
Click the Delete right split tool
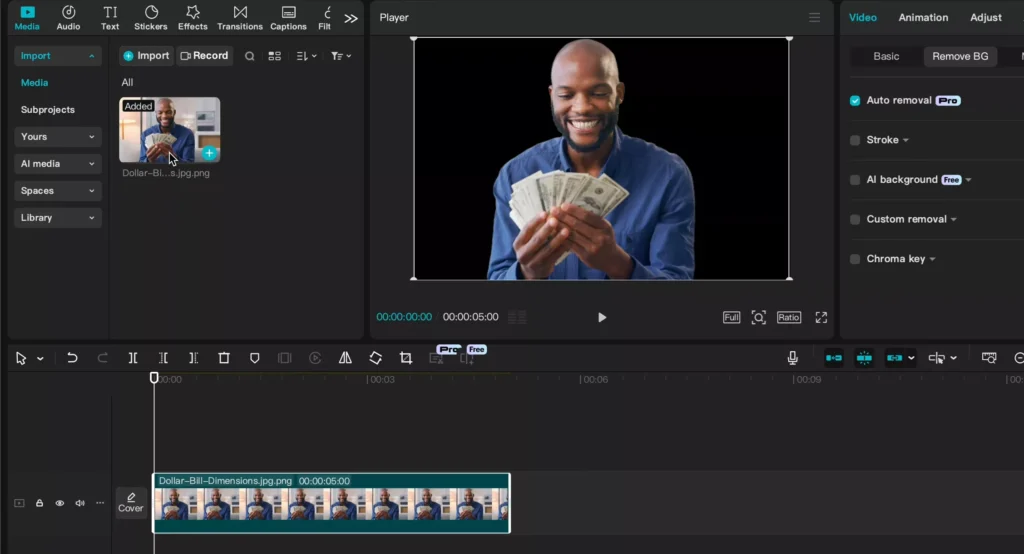[193, 358]
